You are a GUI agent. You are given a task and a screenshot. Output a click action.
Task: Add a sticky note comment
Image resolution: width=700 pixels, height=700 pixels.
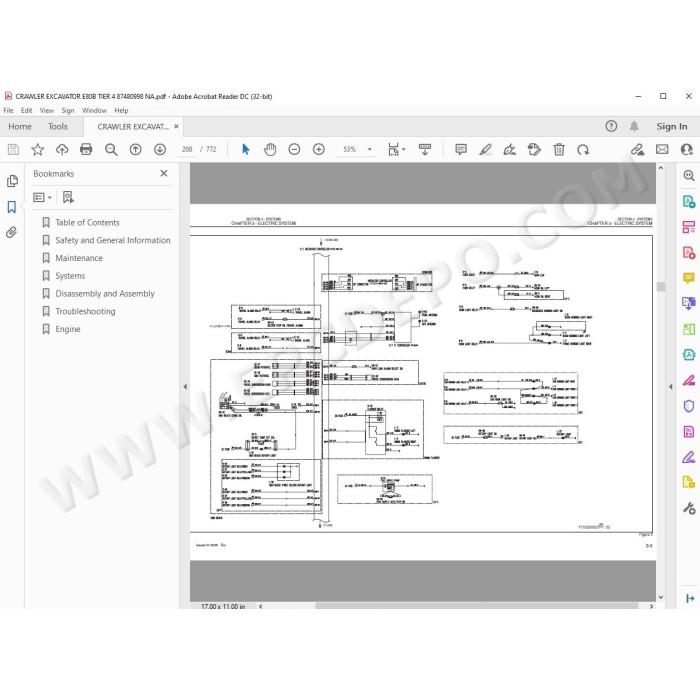[461, 149]
